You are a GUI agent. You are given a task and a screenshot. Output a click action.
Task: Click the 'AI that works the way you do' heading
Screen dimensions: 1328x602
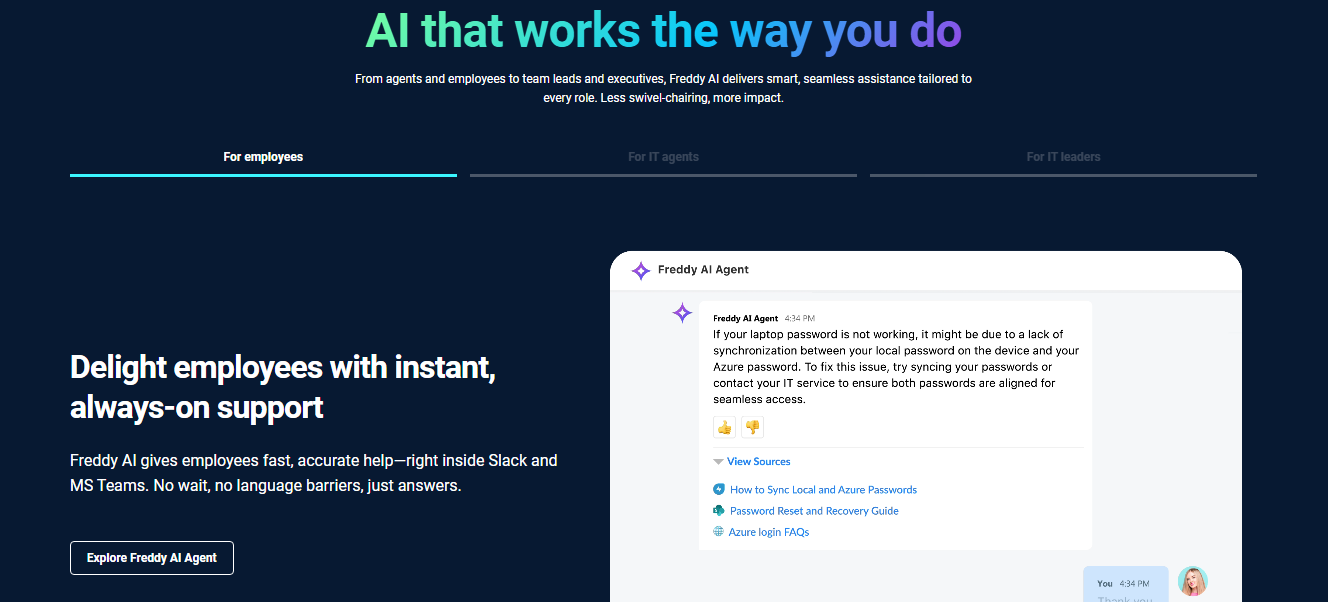[x=664, y=30]
